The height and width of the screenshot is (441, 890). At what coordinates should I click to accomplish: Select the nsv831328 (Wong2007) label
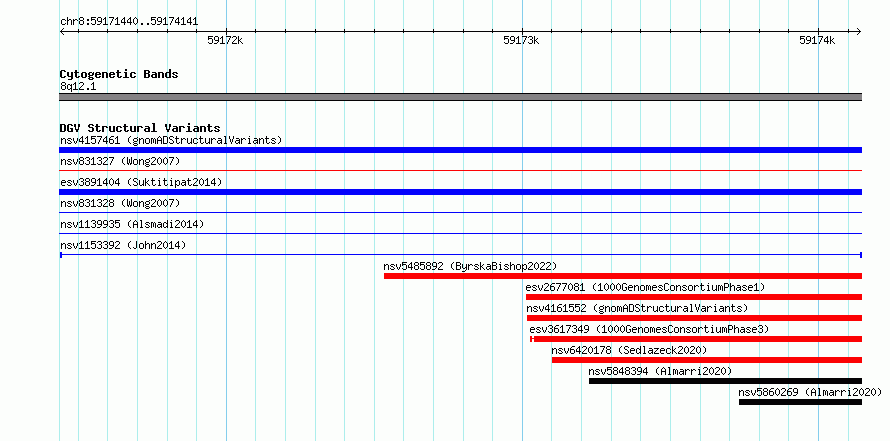(120, 203)
